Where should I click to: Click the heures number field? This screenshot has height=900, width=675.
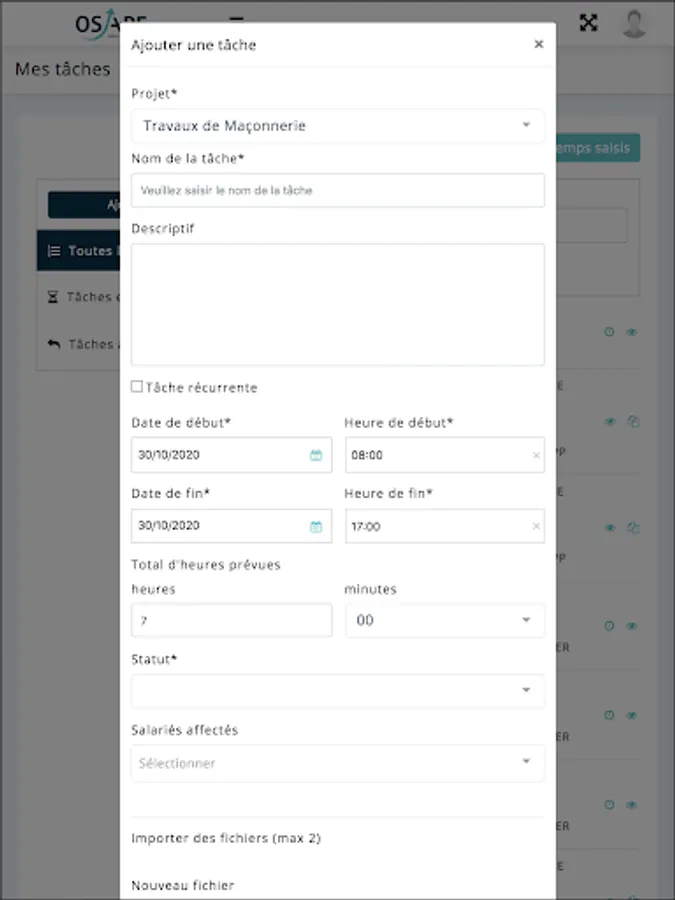(231, 621)
